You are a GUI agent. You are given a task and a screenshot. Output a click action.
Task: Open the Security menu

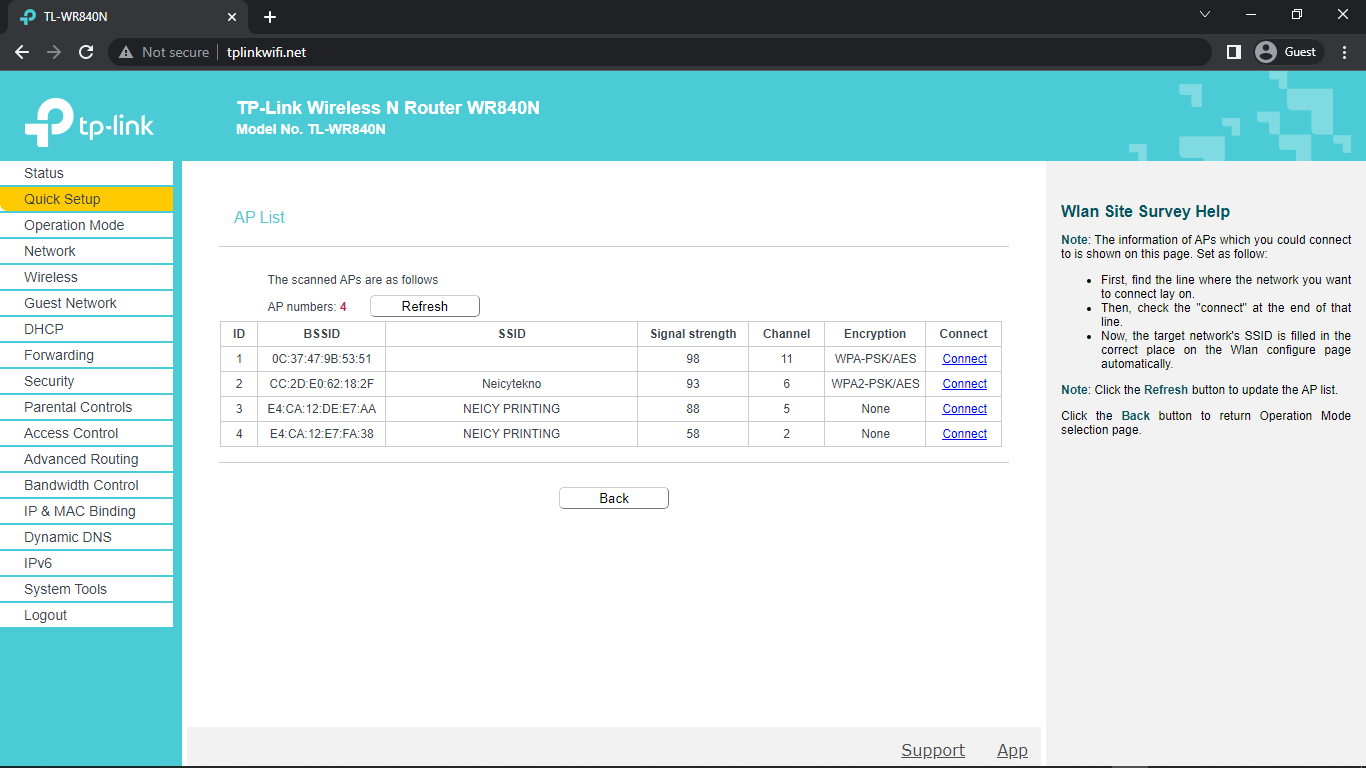point(86,381)
